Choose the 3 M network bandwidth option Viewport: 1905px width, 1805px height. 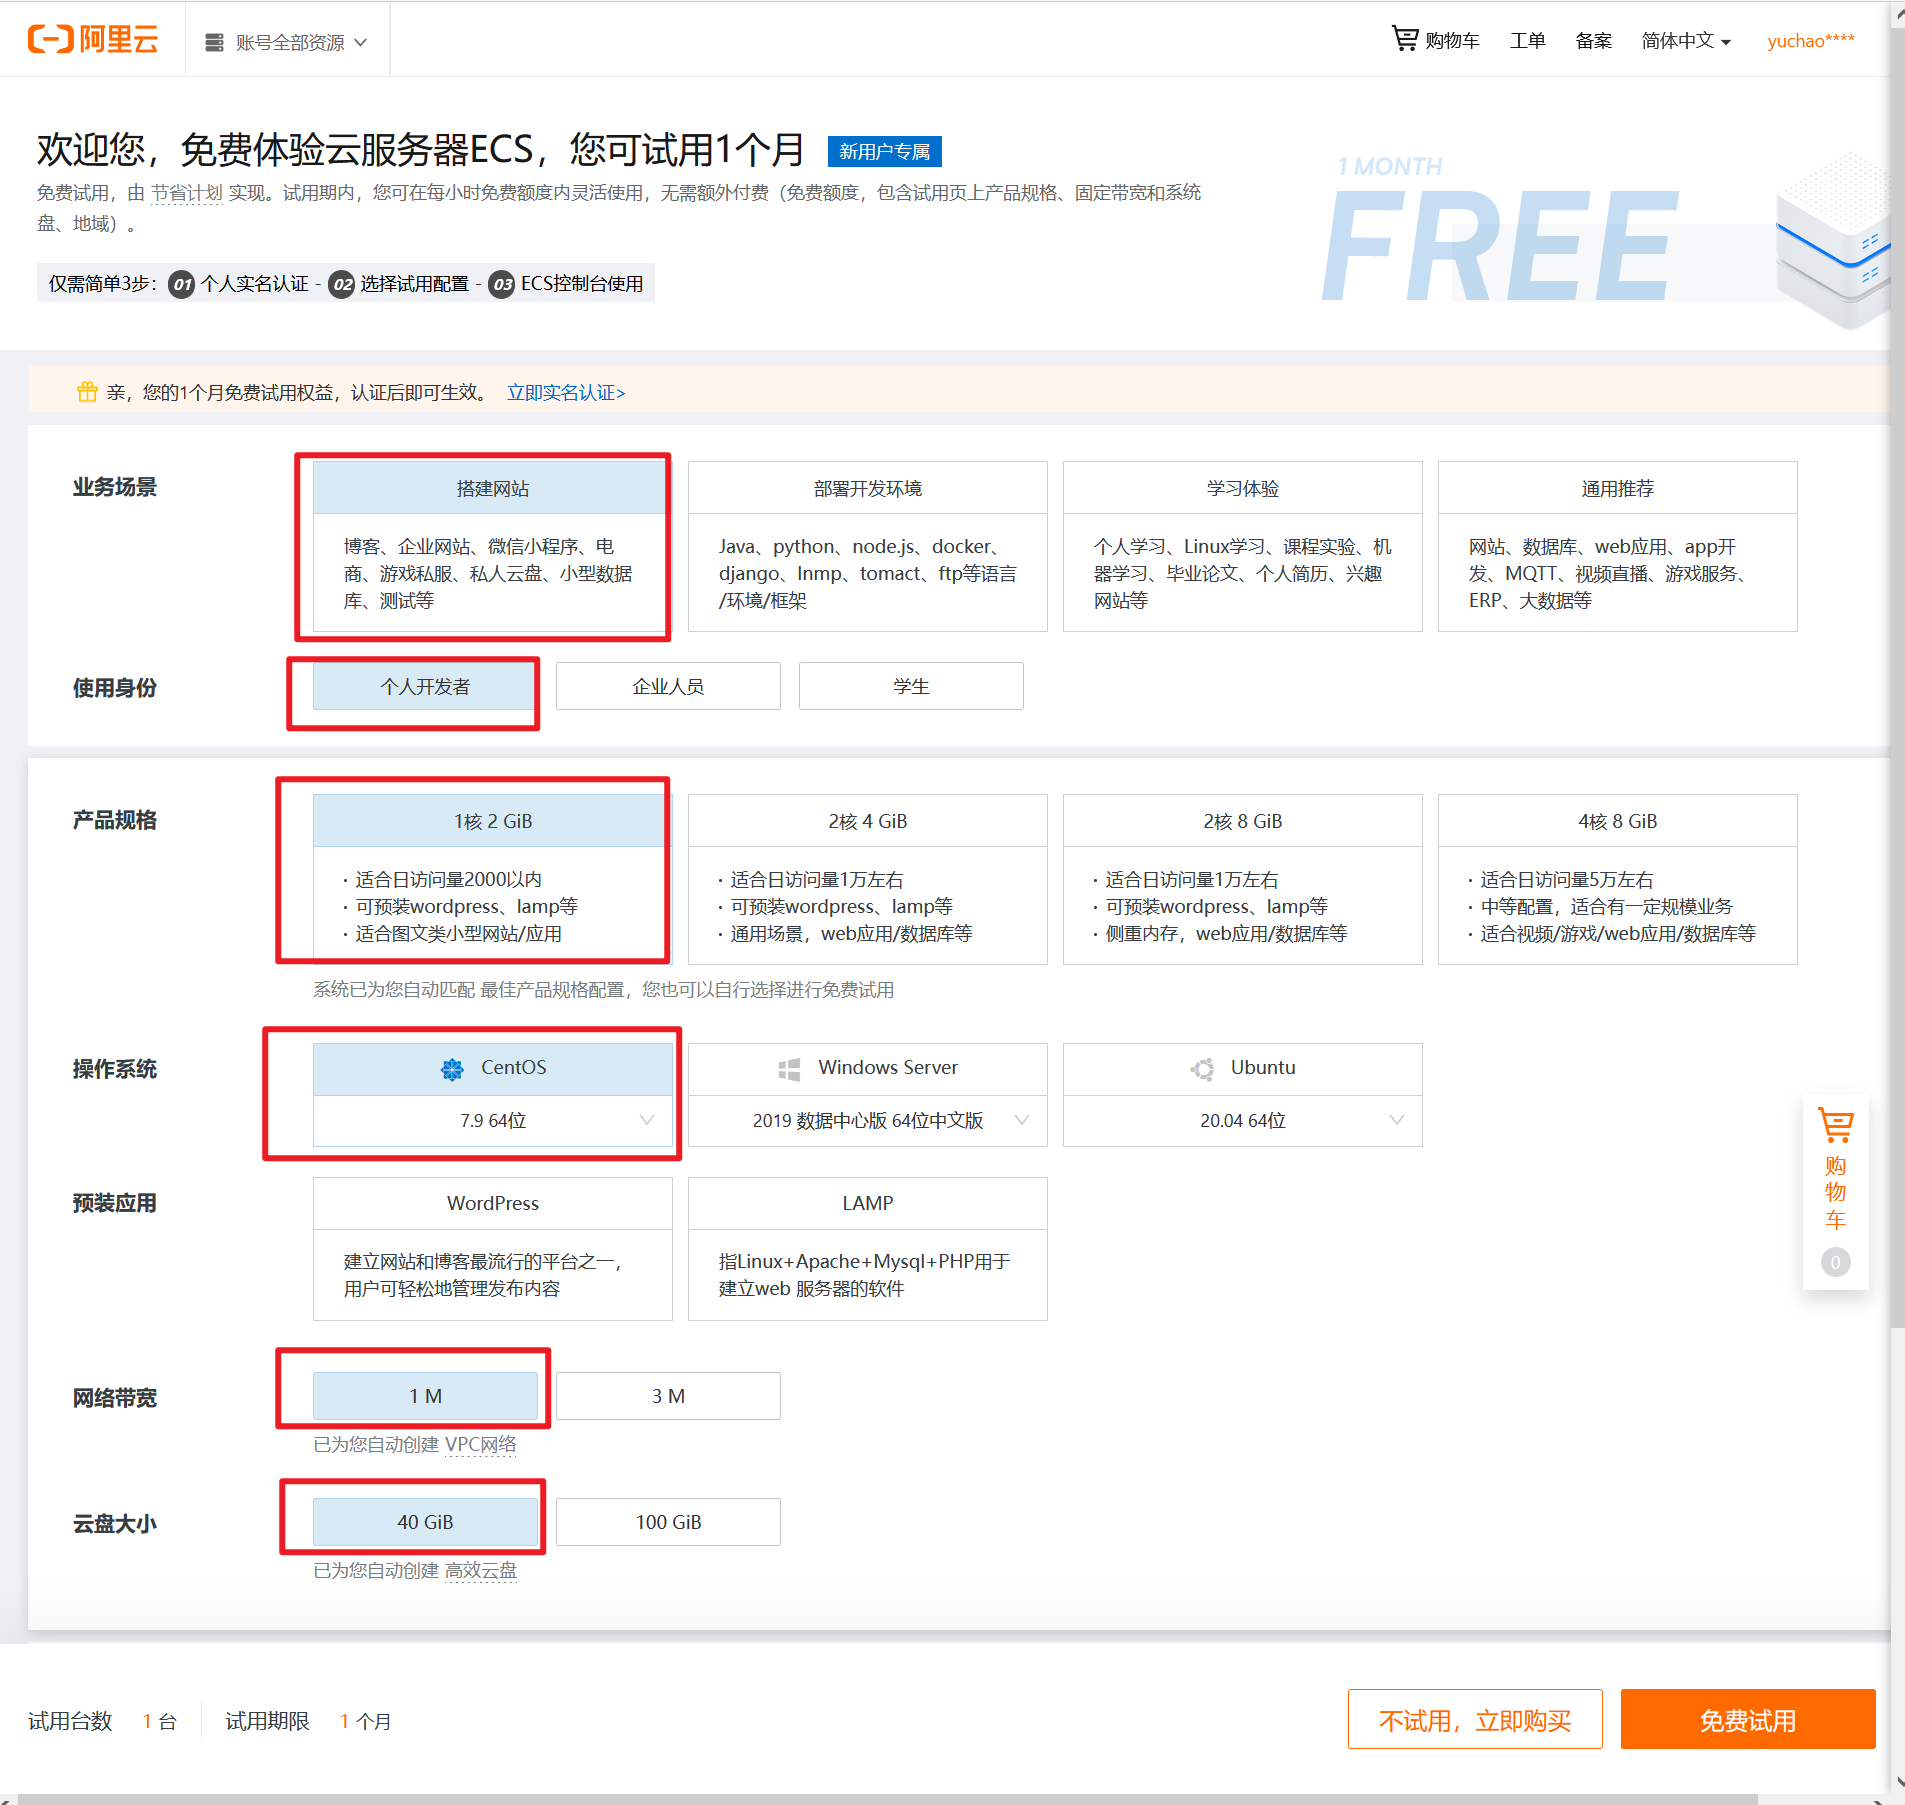point(668,1396)
